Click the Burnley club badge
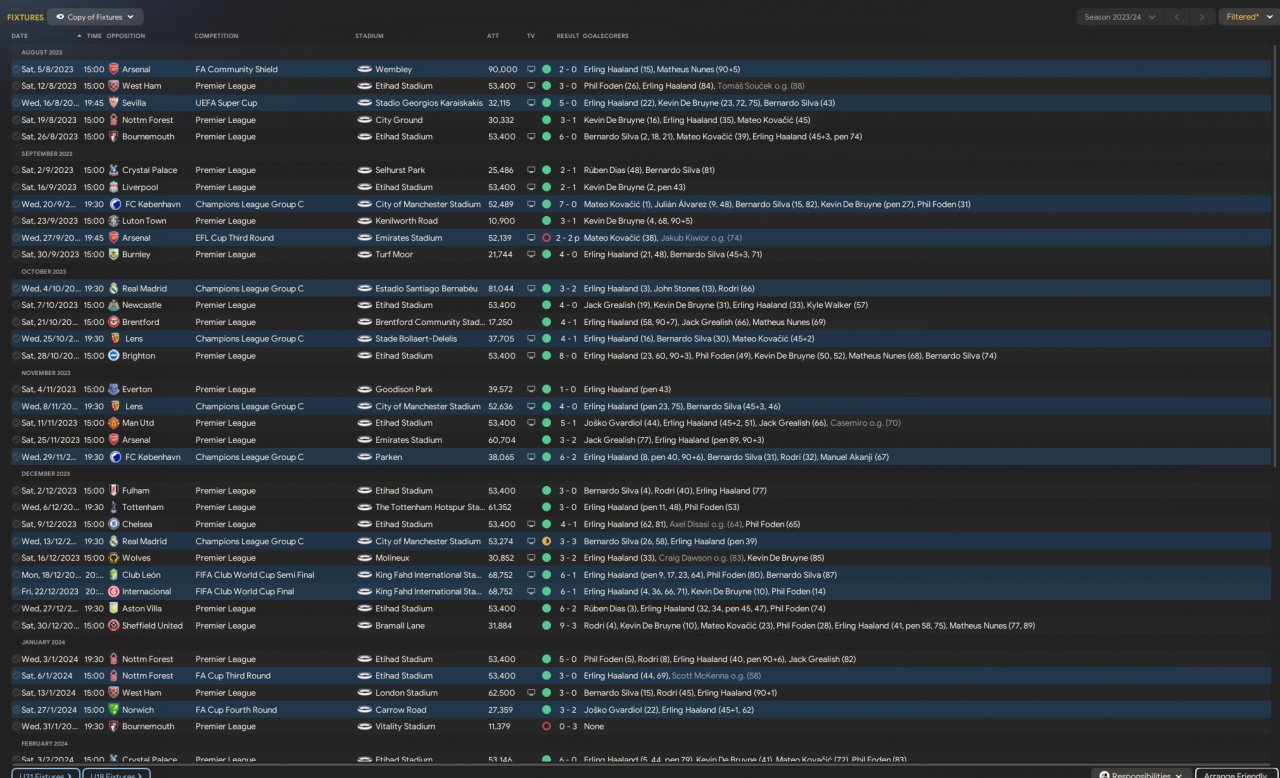1280x778 pixels. click(x=114, y=255)
